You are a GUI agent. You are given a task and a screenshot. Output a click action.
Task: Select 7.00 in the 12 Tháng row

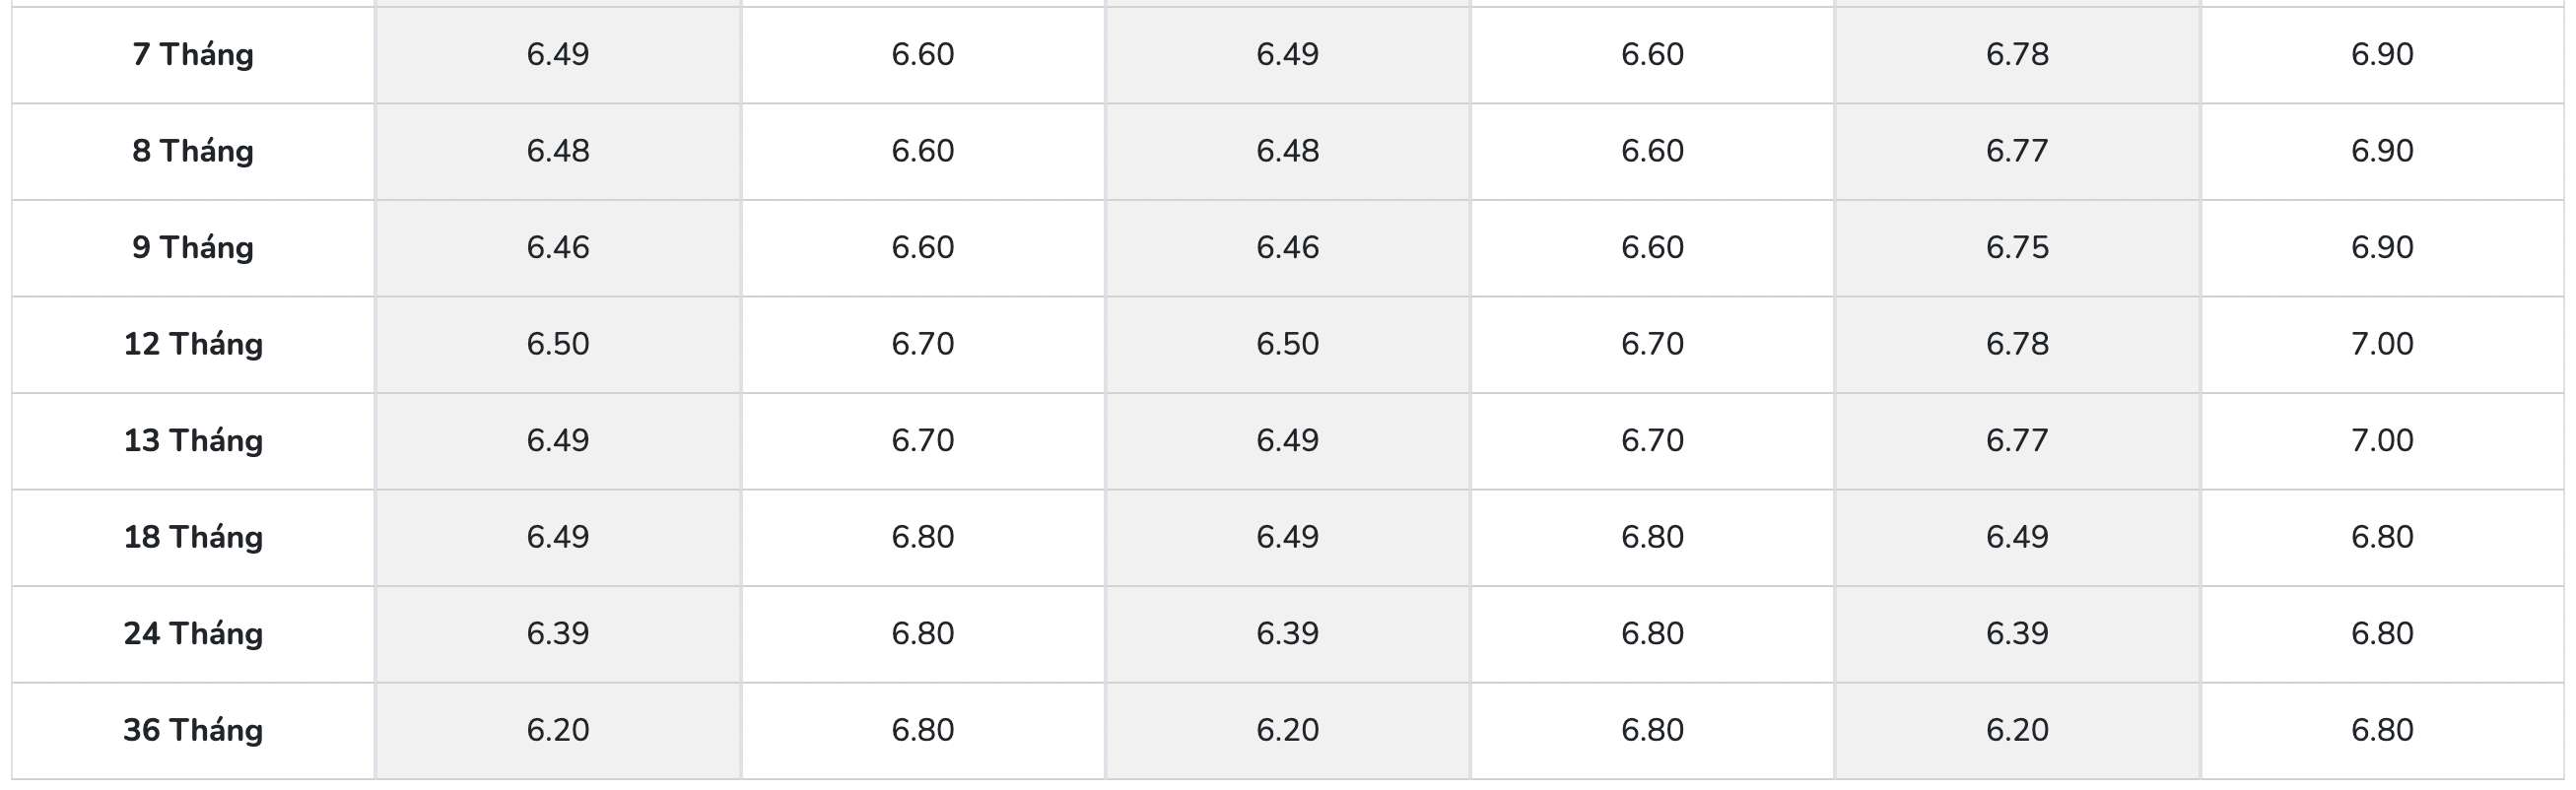pos(2382,344)
